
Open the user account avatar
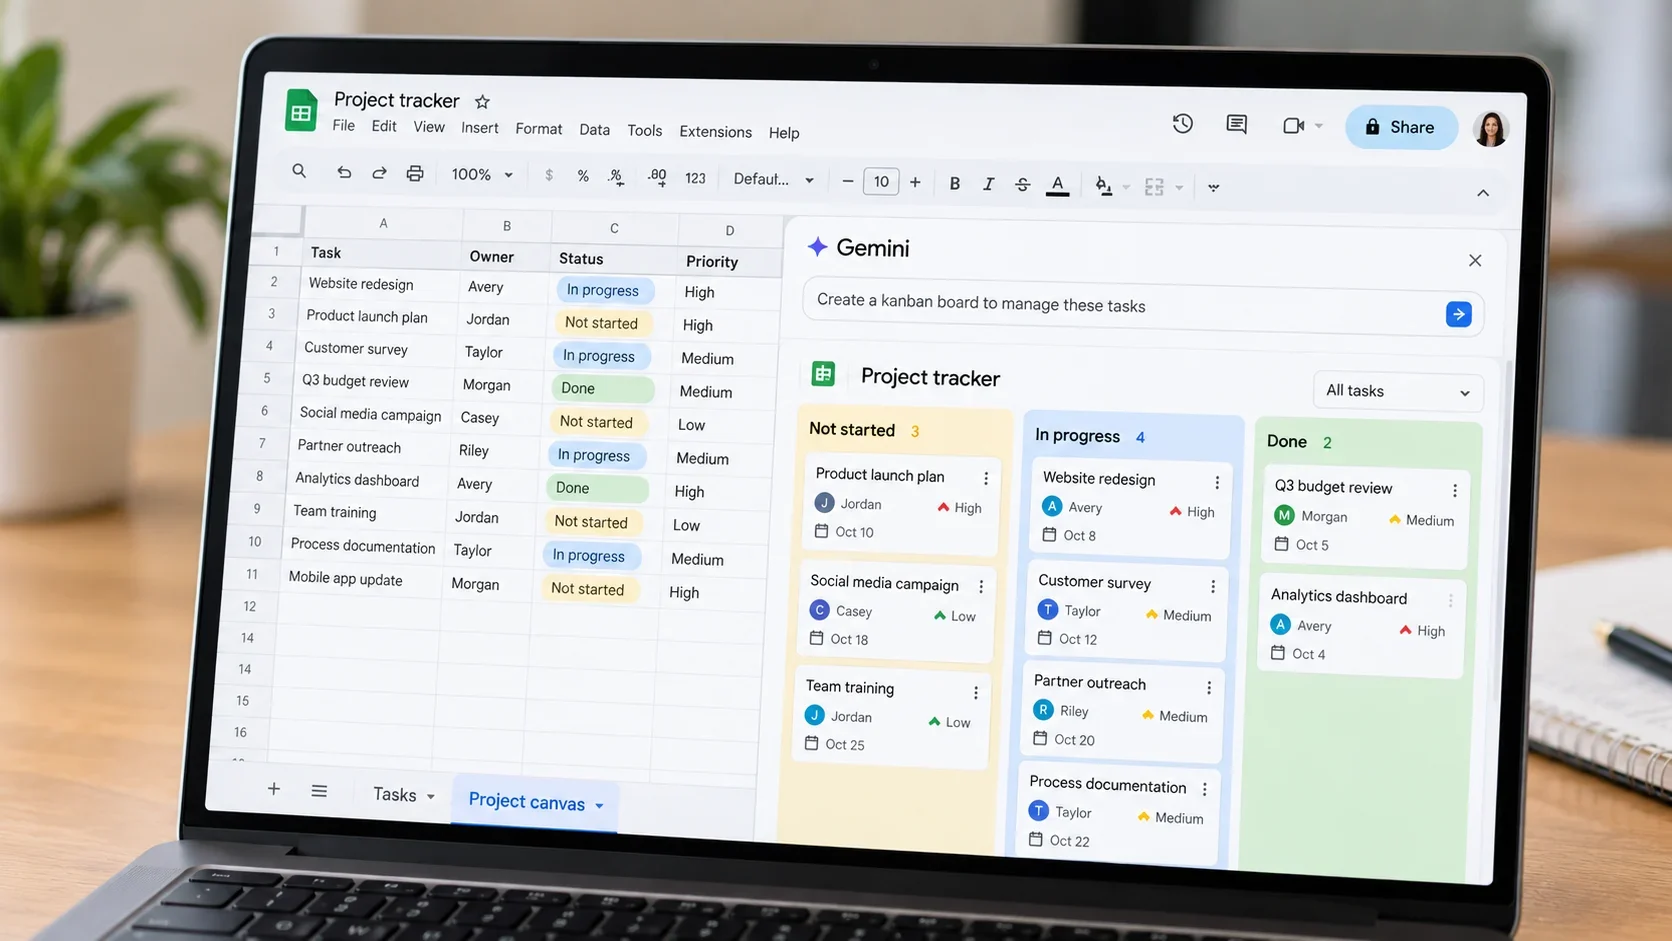click(1491, 129)
